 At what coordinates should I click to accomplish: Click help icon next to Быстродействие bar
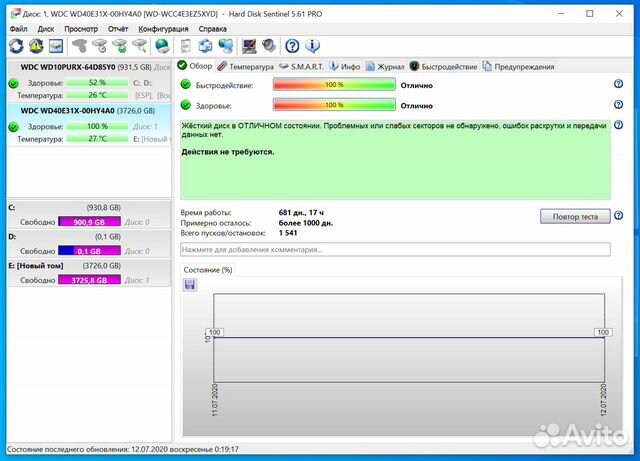(618, 84)
